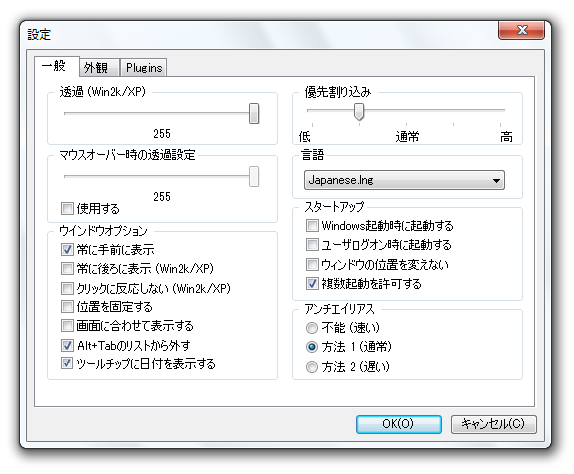The image size is (574, 474).
Task: Click the 透過 (Win2k/XP) slider handle
Action: [x=254, y=113]
